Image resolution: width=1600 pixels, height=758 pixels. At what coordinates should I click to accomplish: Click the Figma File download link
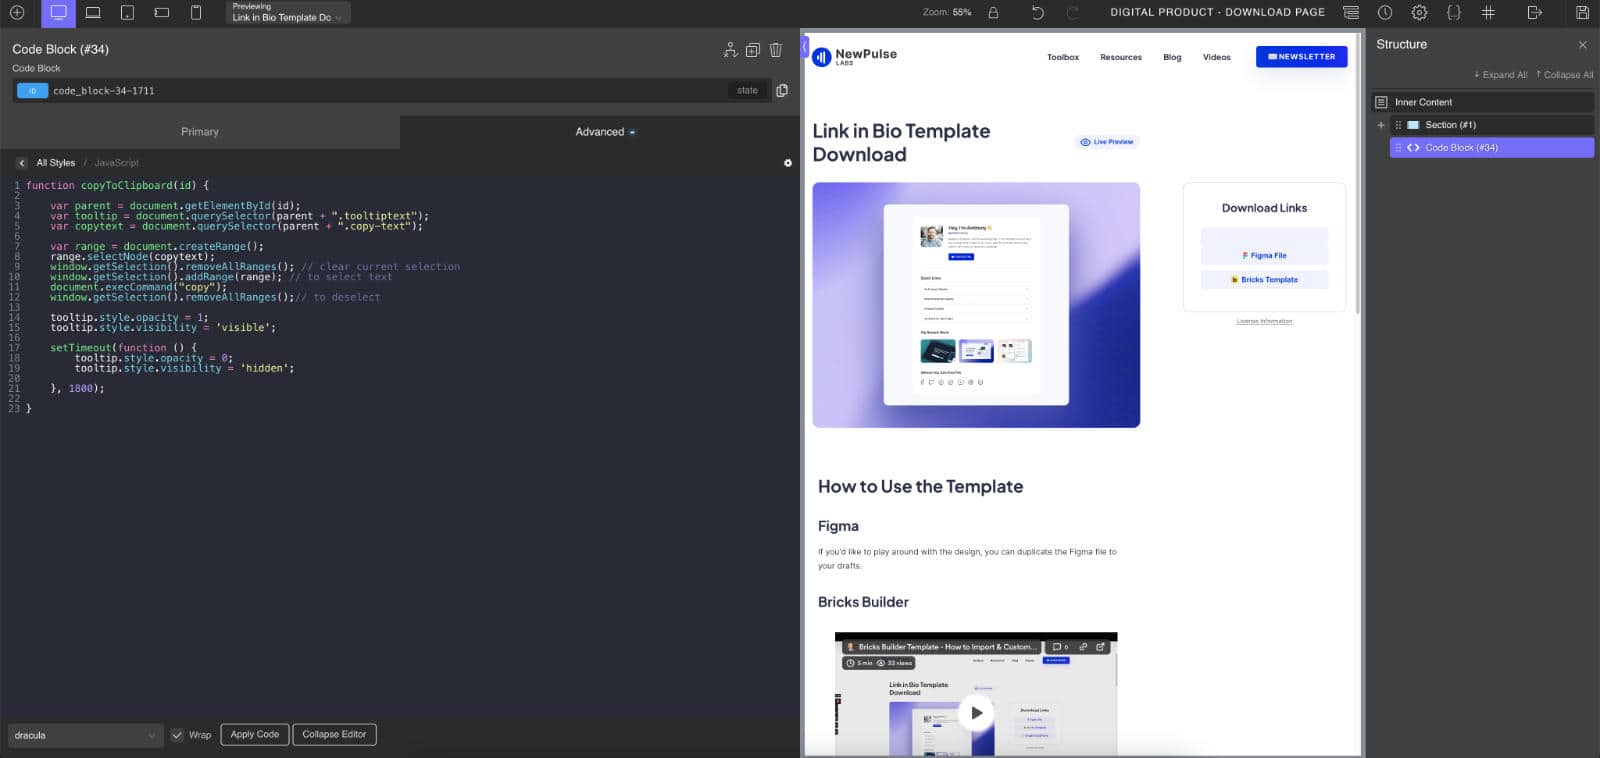[1265, 255]
